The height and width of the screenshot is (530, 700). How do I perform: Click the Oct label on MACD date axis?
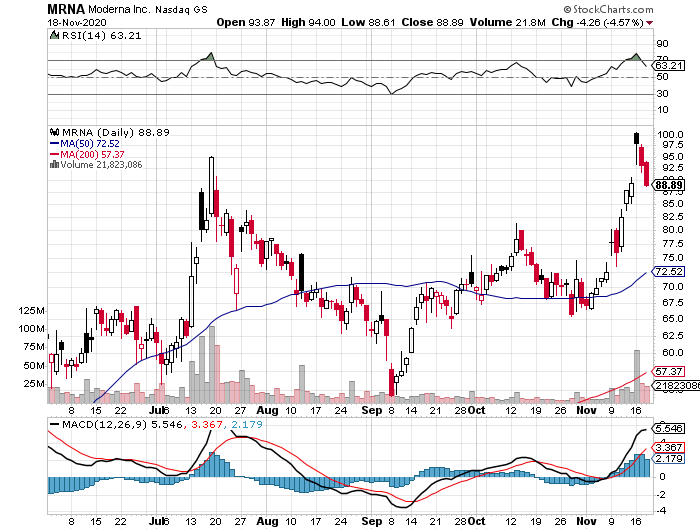click(476, 521)
